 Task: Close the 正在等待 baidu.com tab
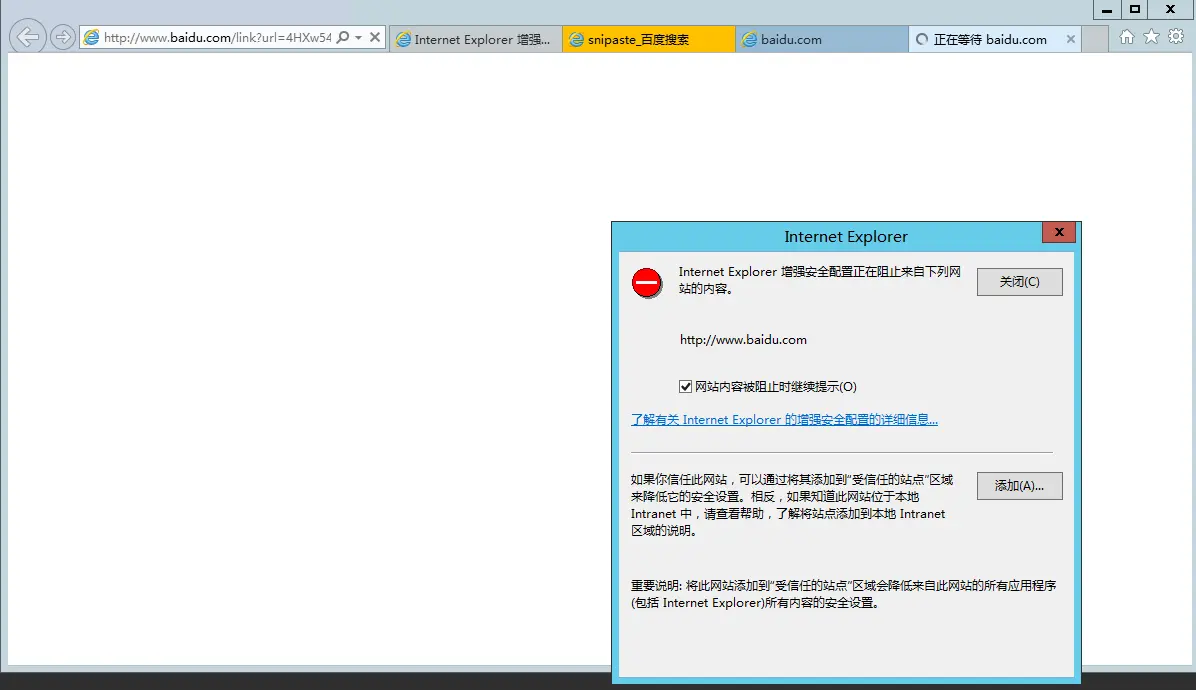pyautogui.click(x=1071, y=39)
